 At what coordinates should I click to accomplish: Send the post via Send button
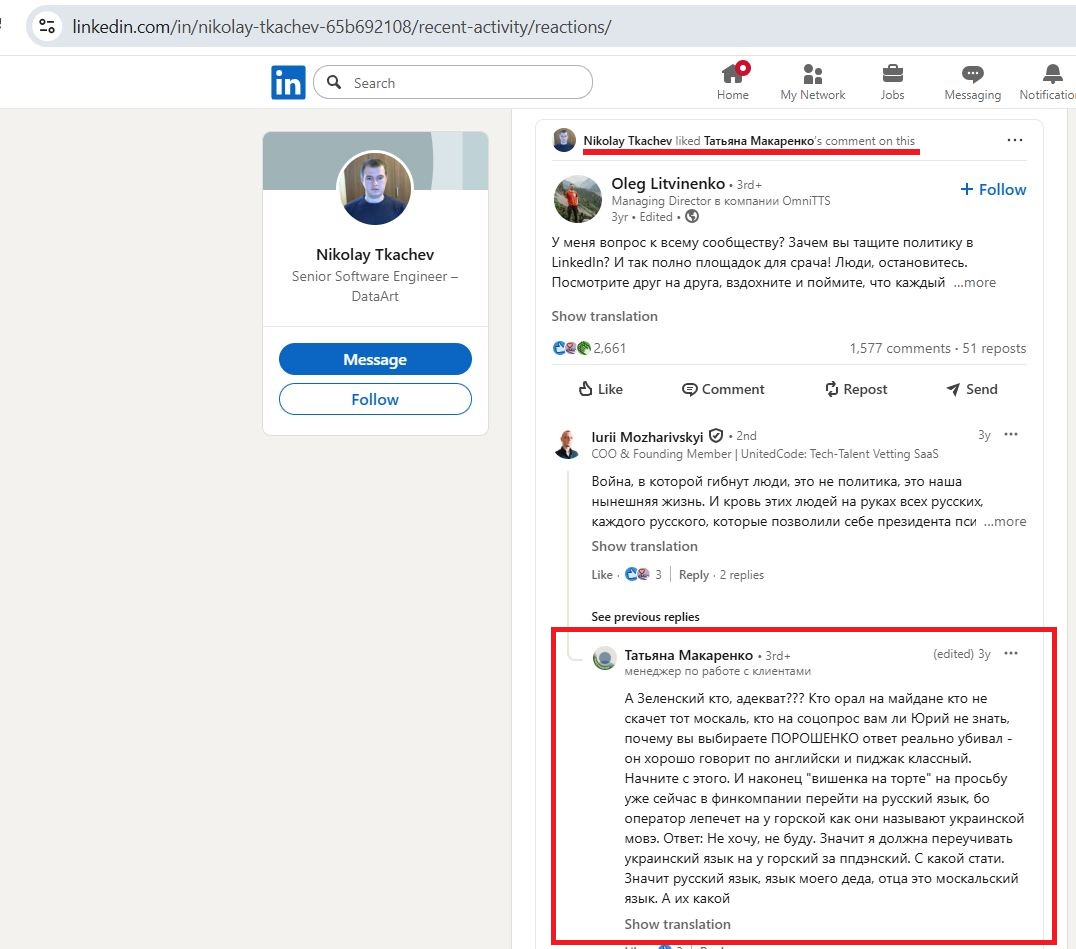(971, 389)
